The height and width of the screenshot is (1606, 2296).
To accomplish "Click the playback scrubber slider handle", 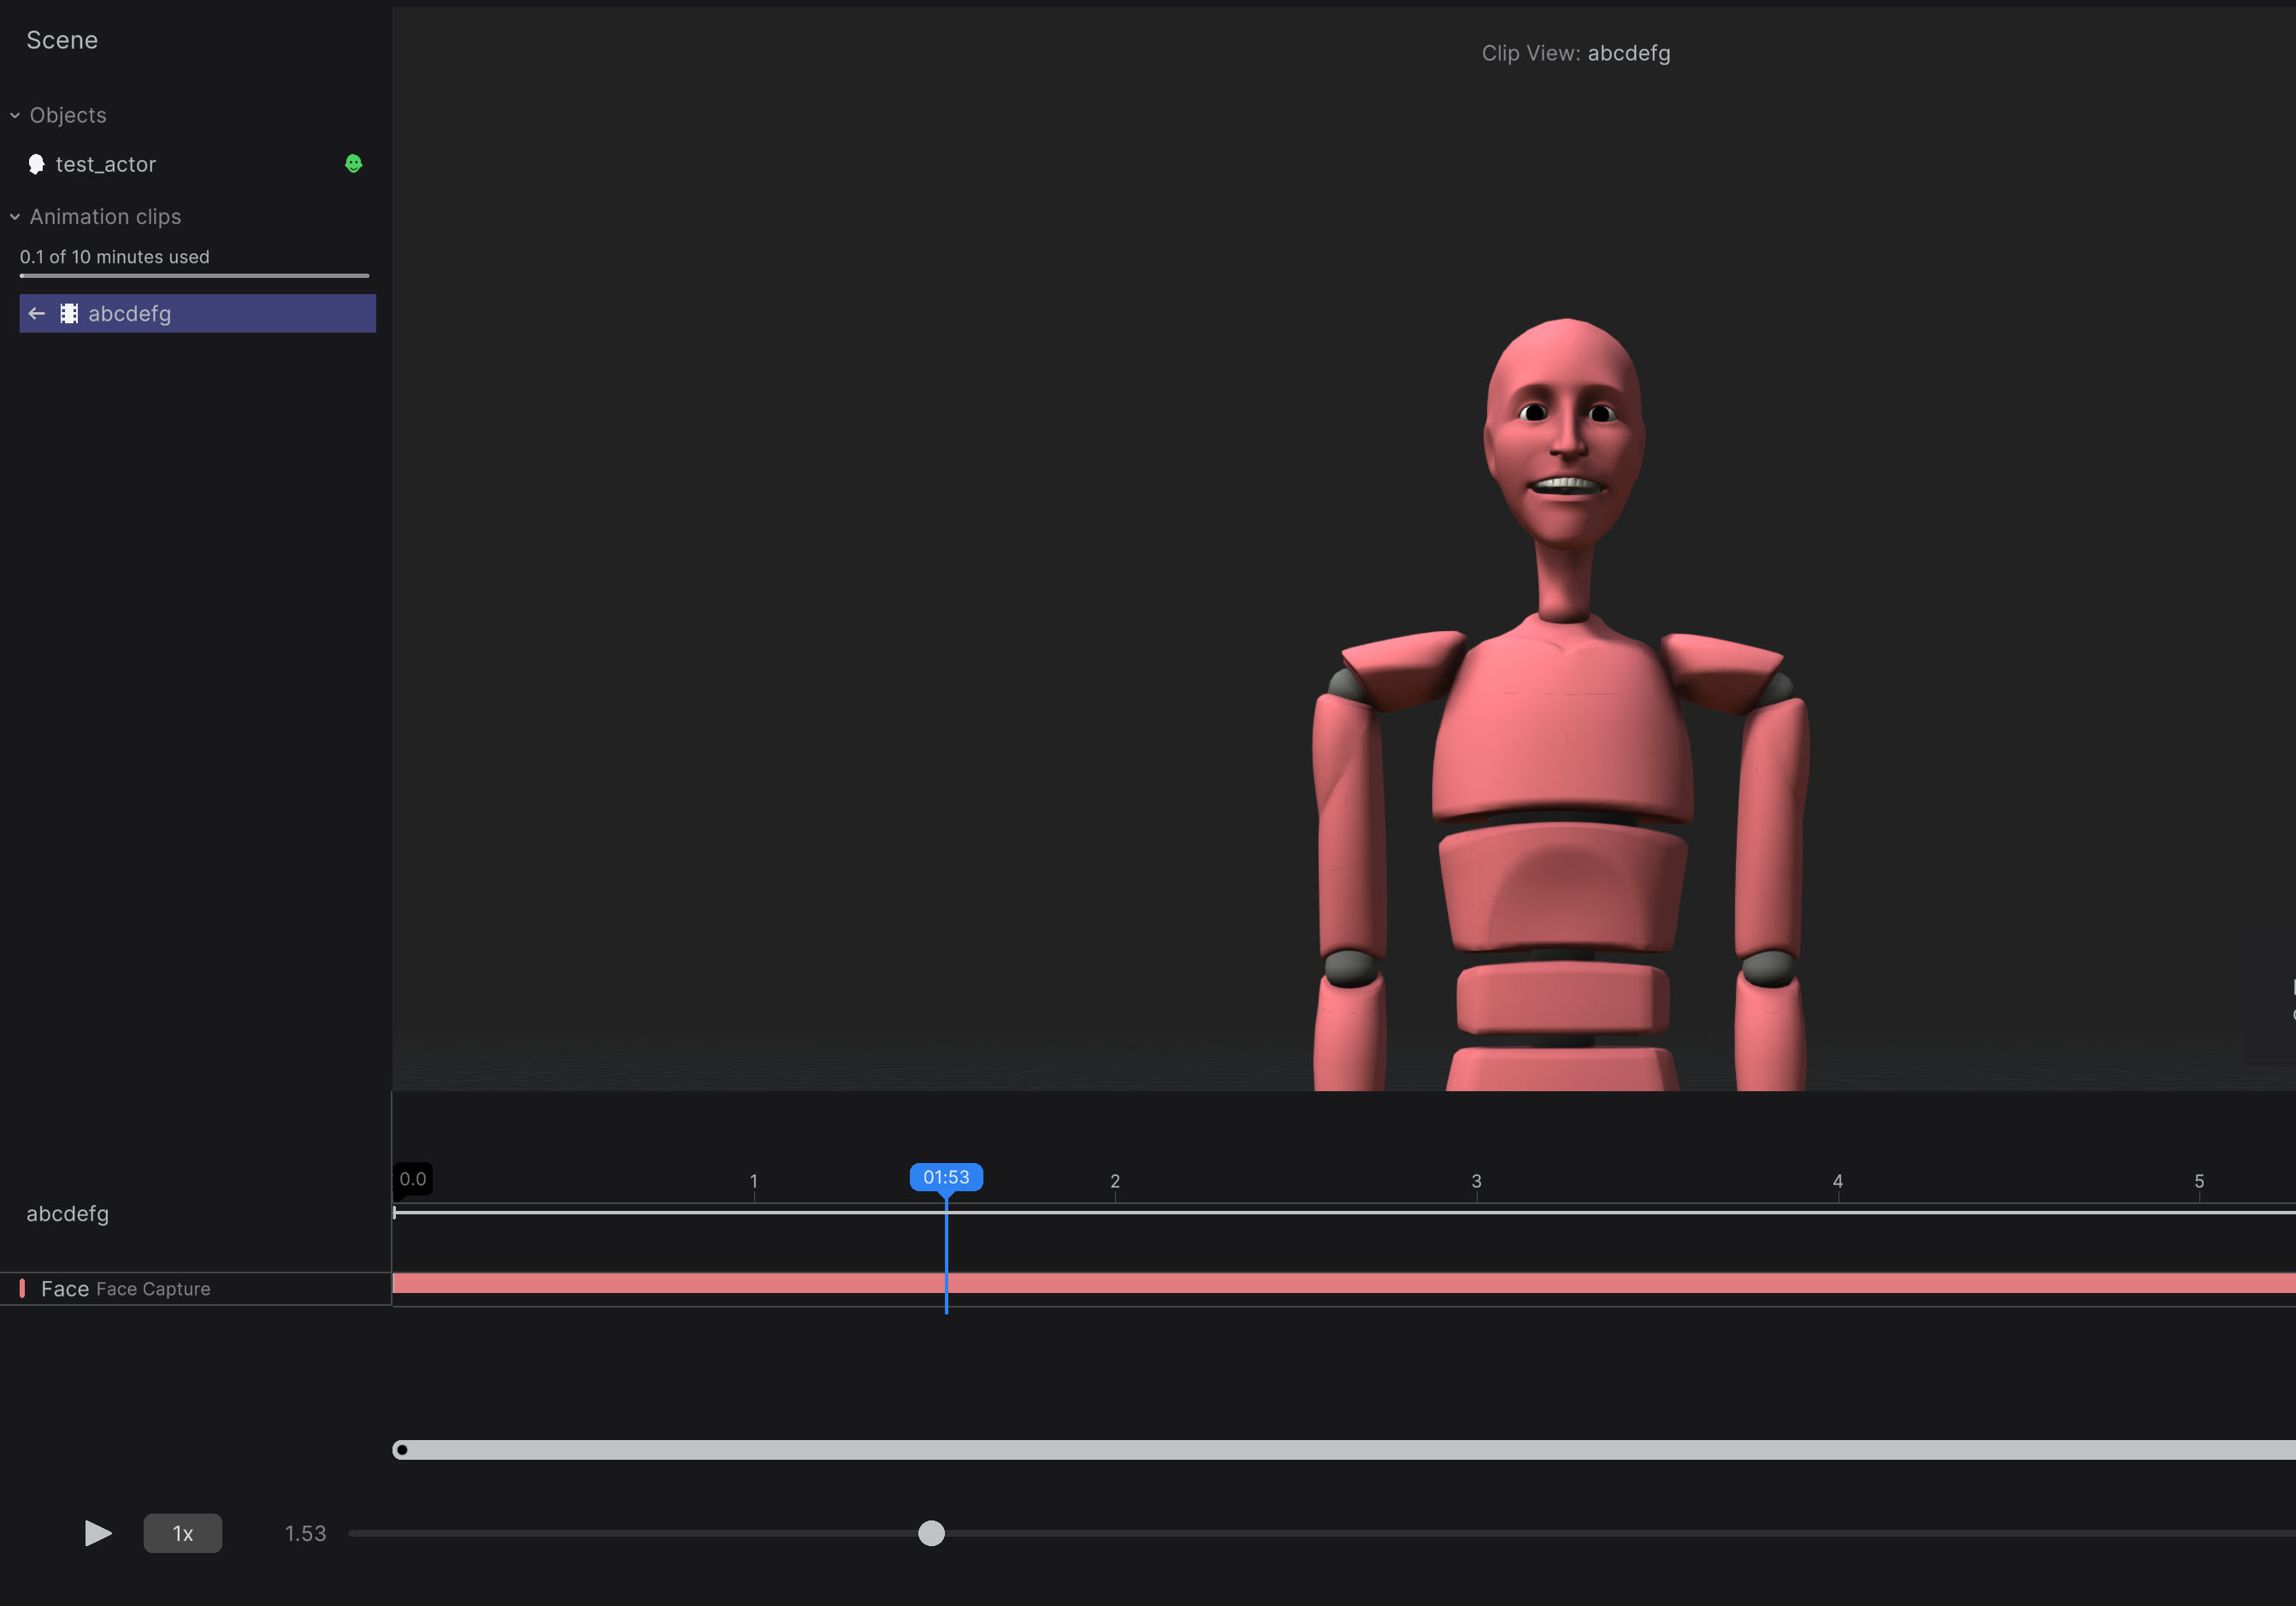I will click(x=931, y=1533).
